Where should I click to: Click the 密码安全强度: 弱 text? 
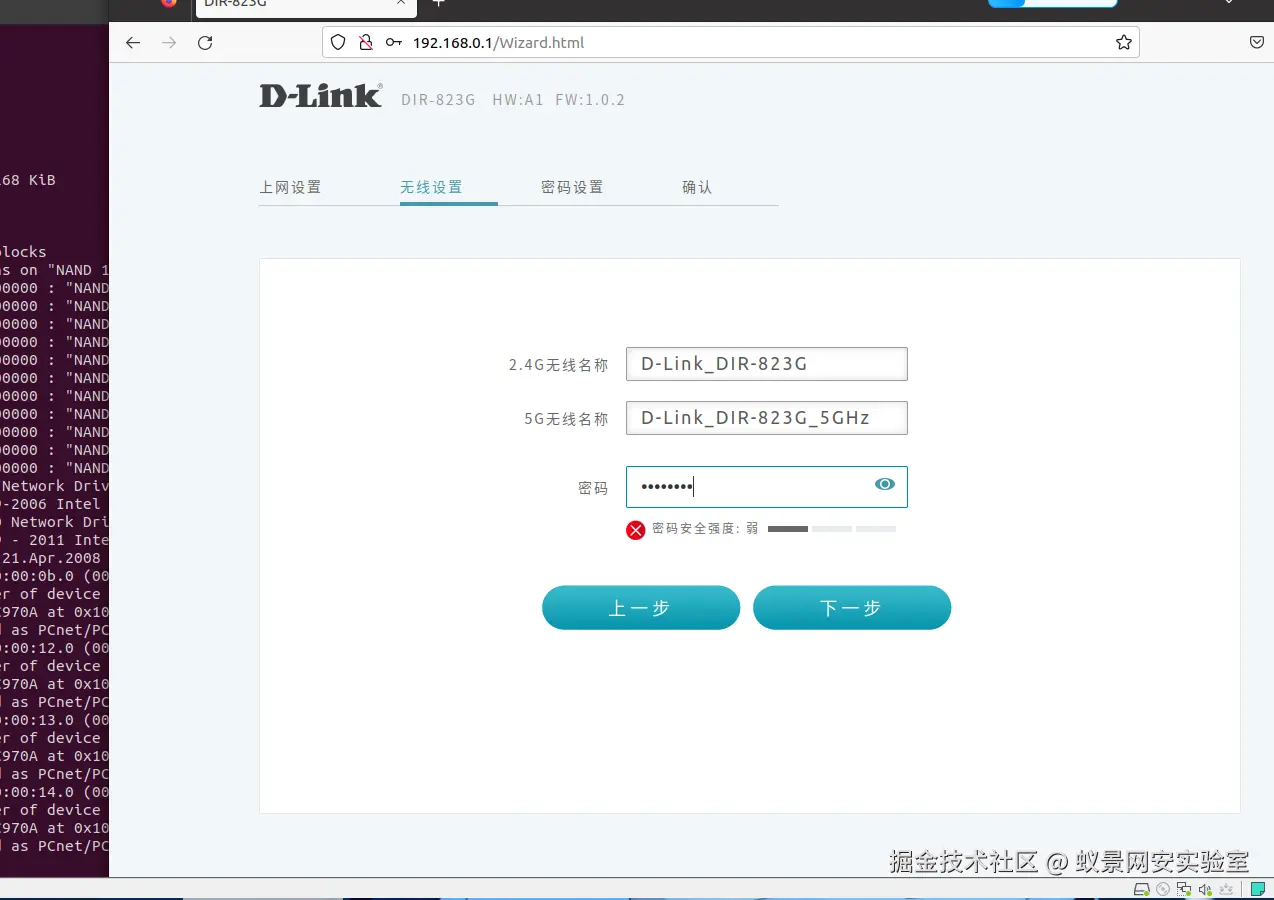705,529
